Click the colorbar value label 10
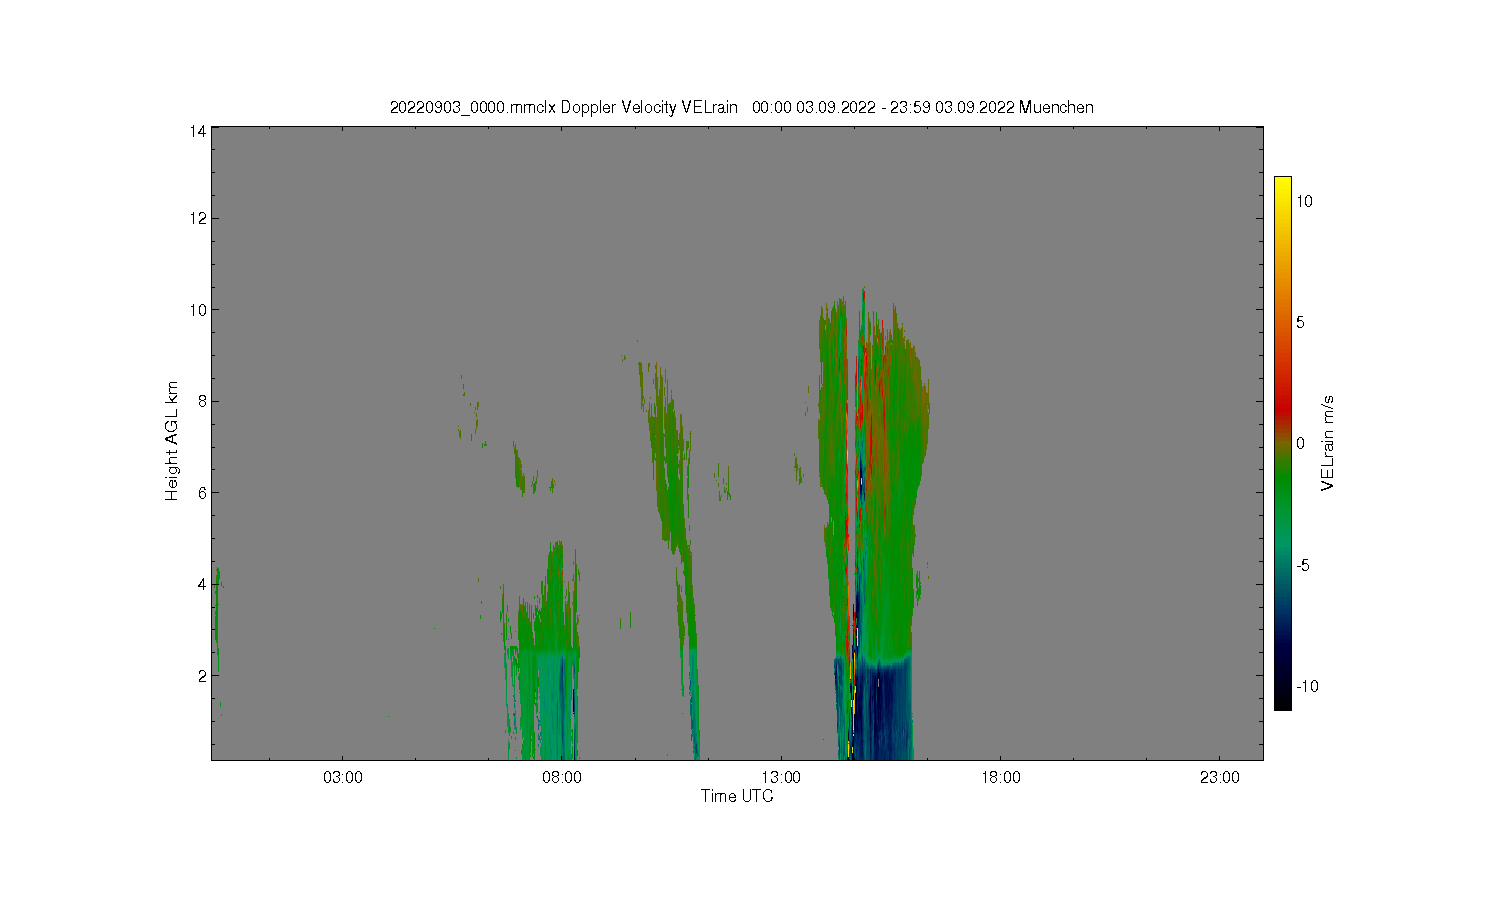The height and width of the screenshot is (900, 1500). pos(1305,201)
